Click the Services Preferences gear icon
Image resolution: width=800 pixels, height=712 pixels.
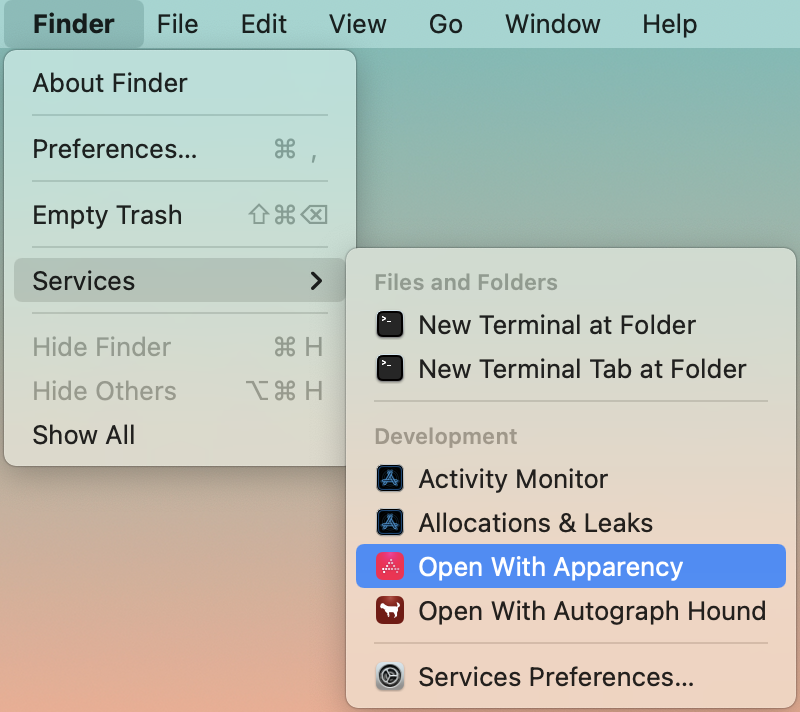[x=389, y=676]
